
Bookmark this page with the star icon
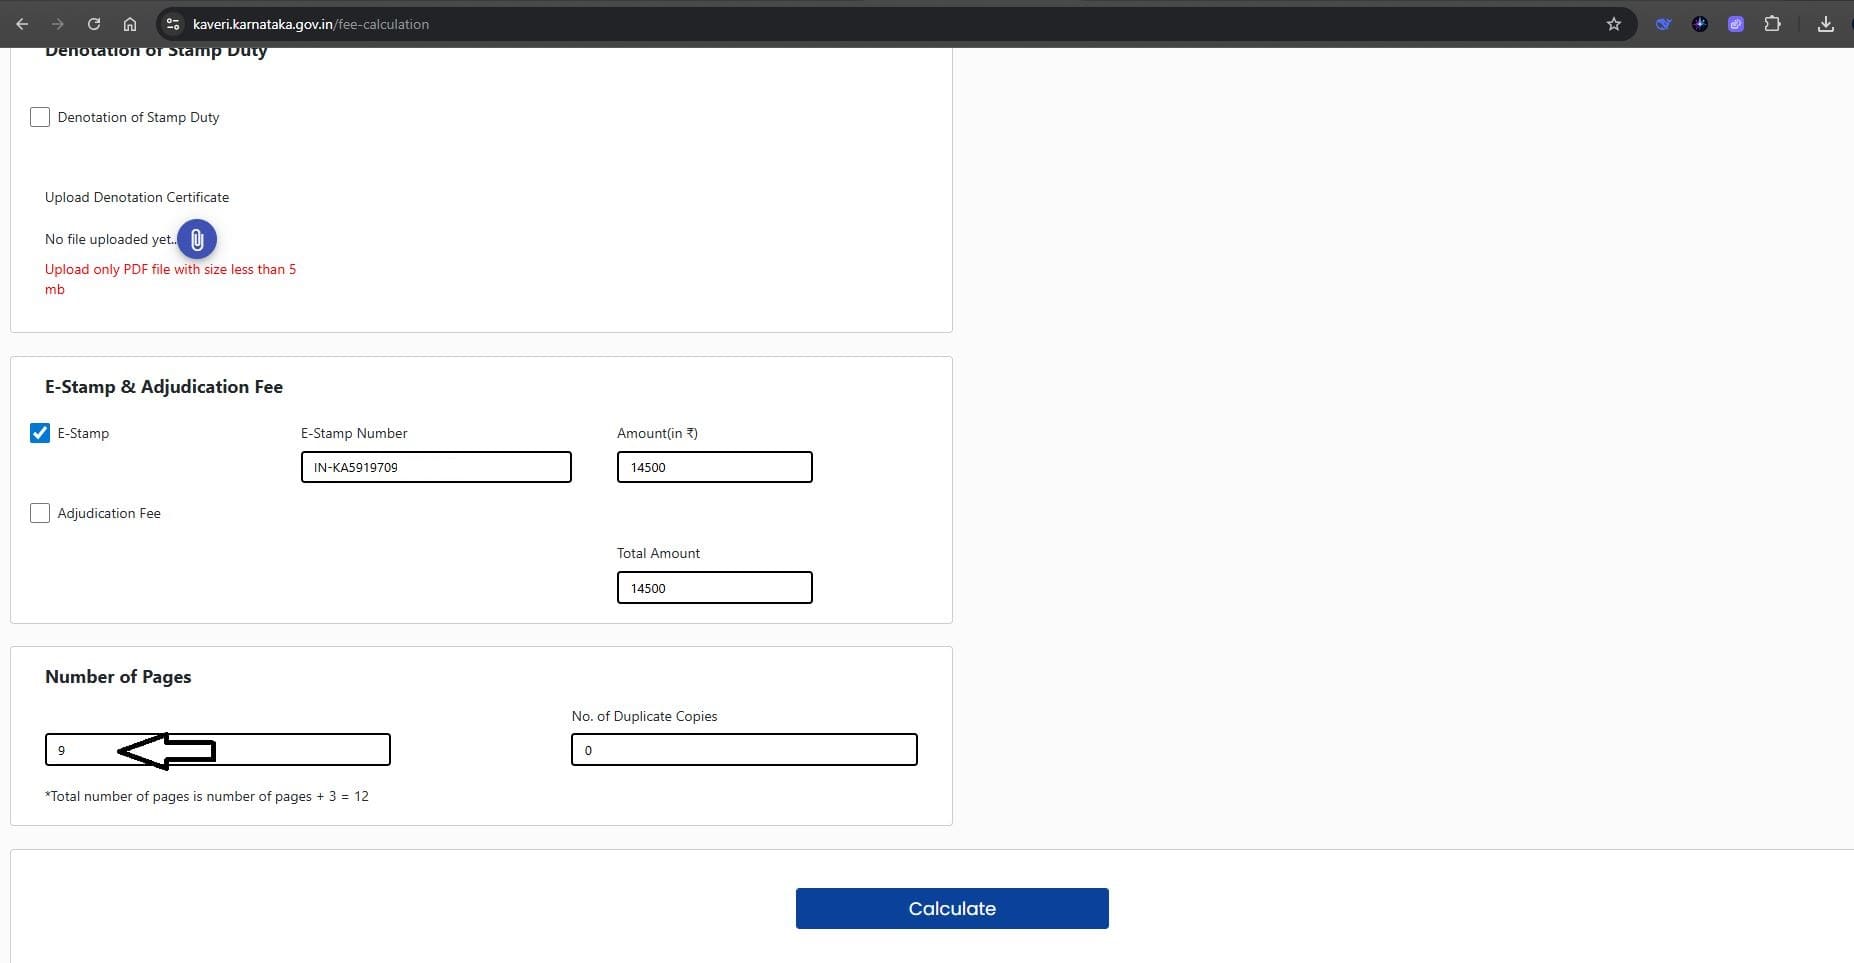(1613, 24)
